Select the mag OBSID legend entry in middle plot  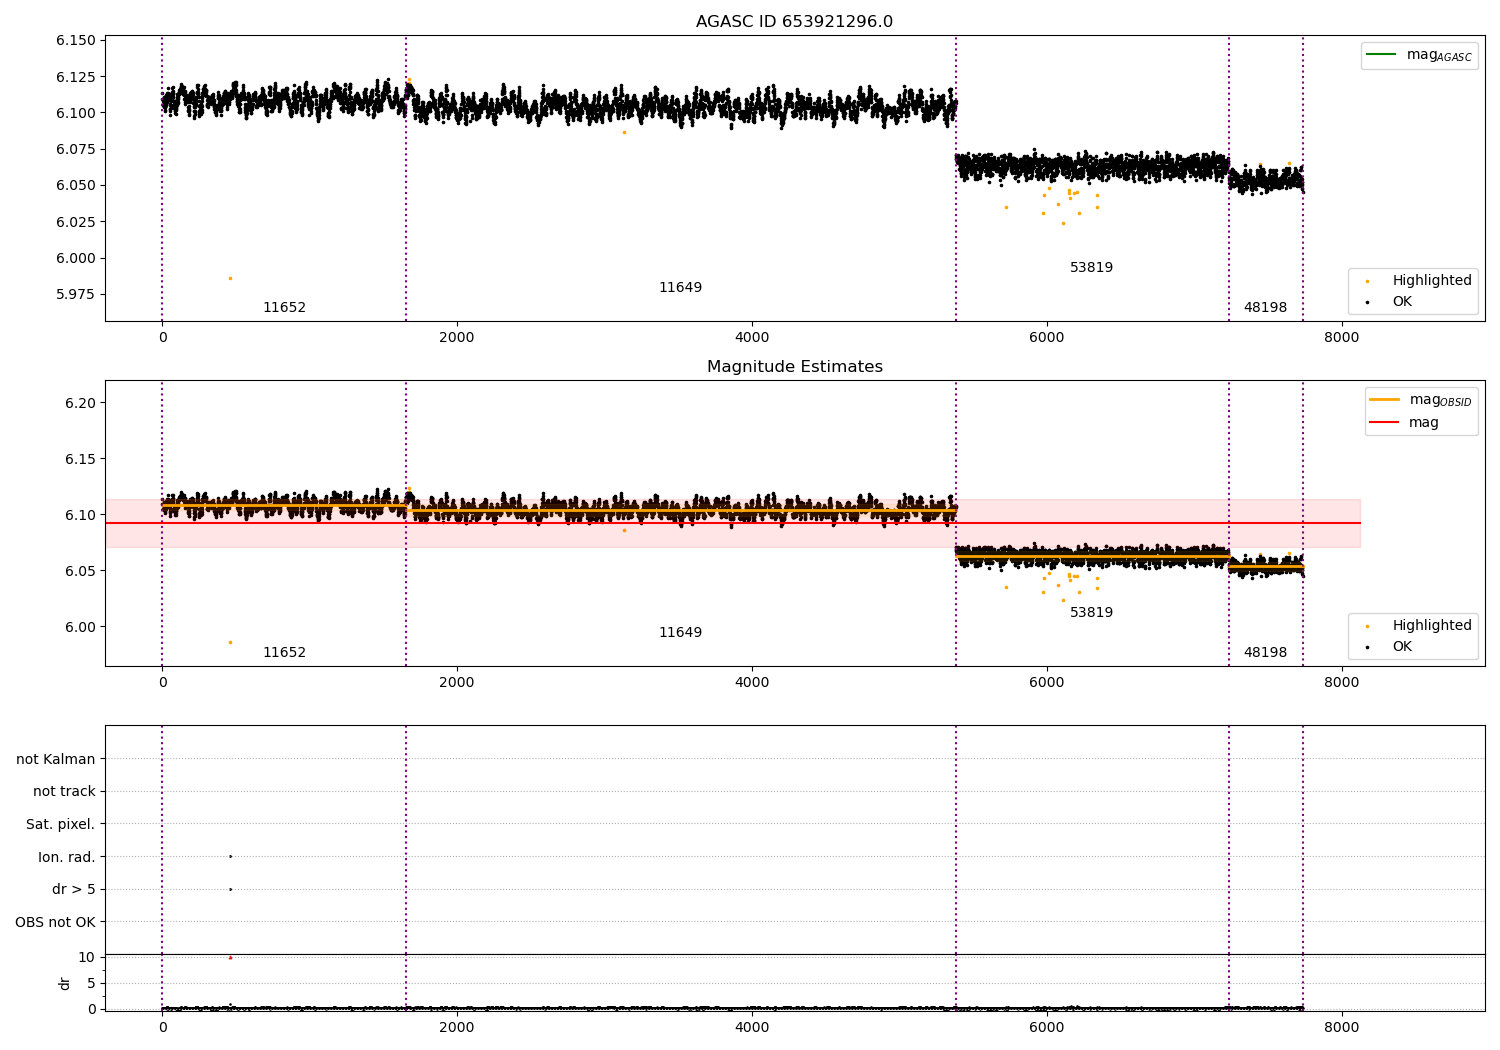[1420, 400]
